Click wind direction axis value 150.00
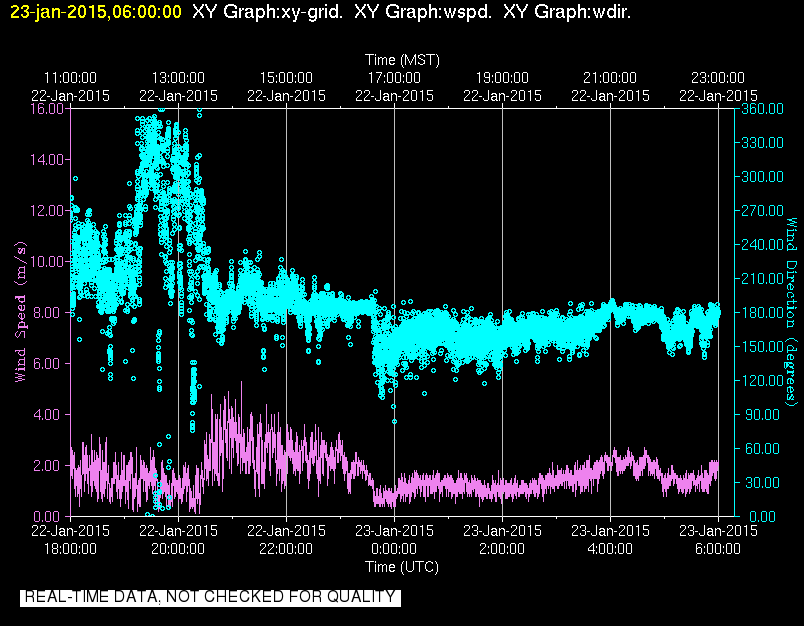The height and width of the screenshot is (626, 804). [x=762, y=347]
